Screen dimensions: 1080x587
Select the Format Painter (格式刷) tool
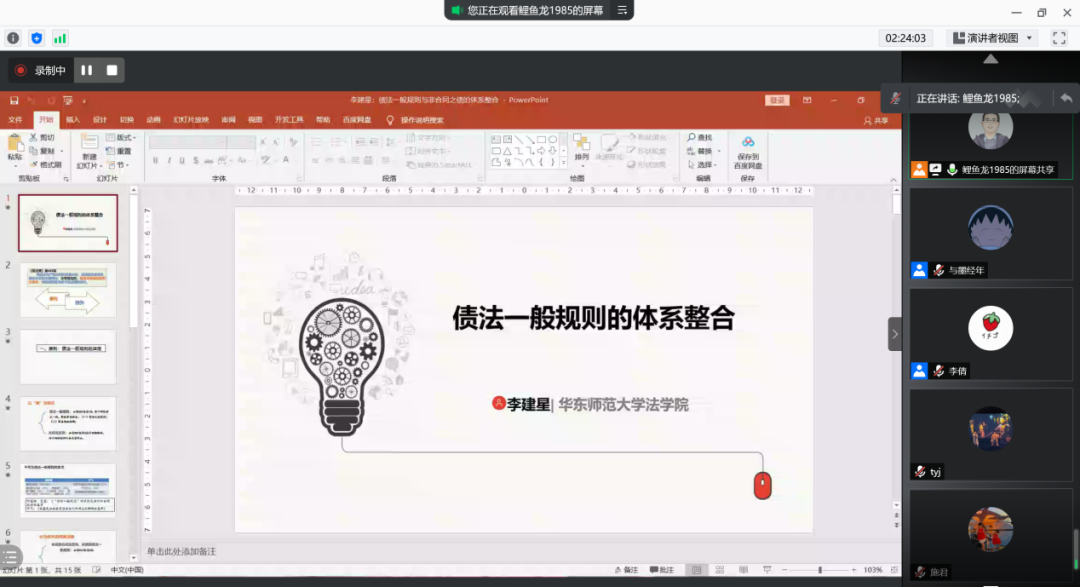click(x=46, y=165)
